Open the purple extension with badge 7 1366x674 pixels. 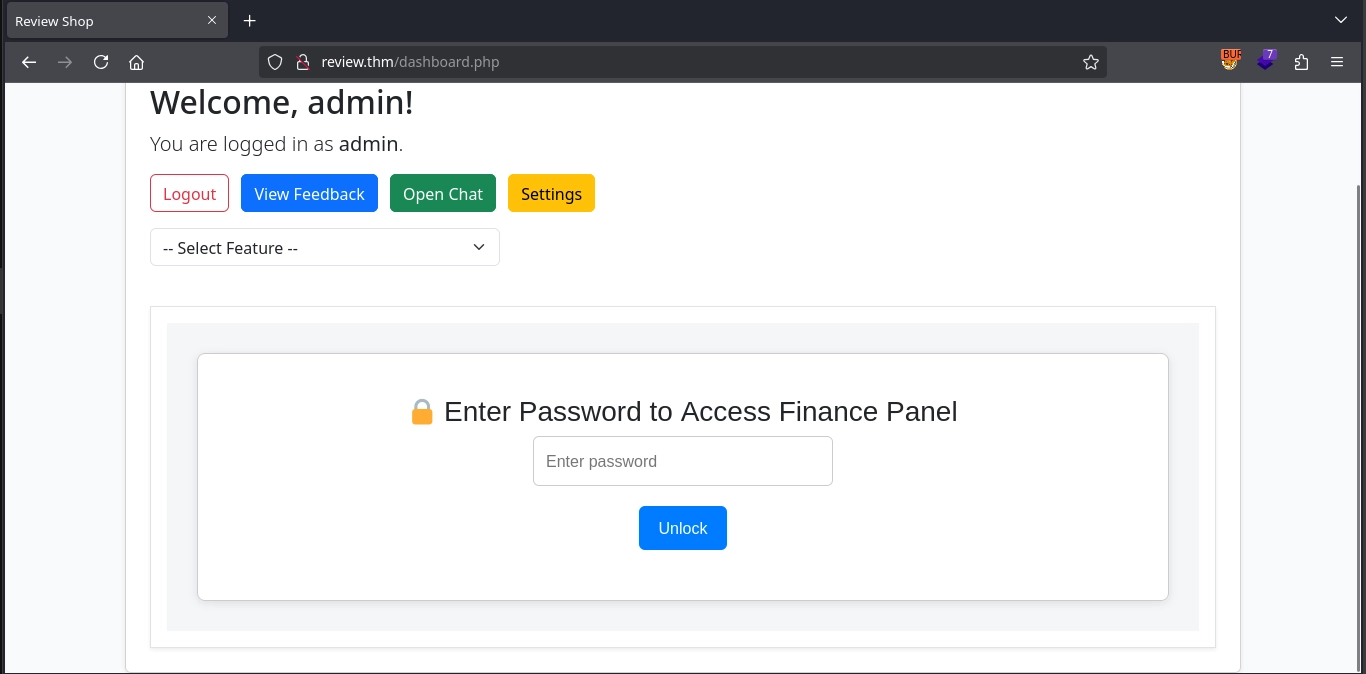1266,61
